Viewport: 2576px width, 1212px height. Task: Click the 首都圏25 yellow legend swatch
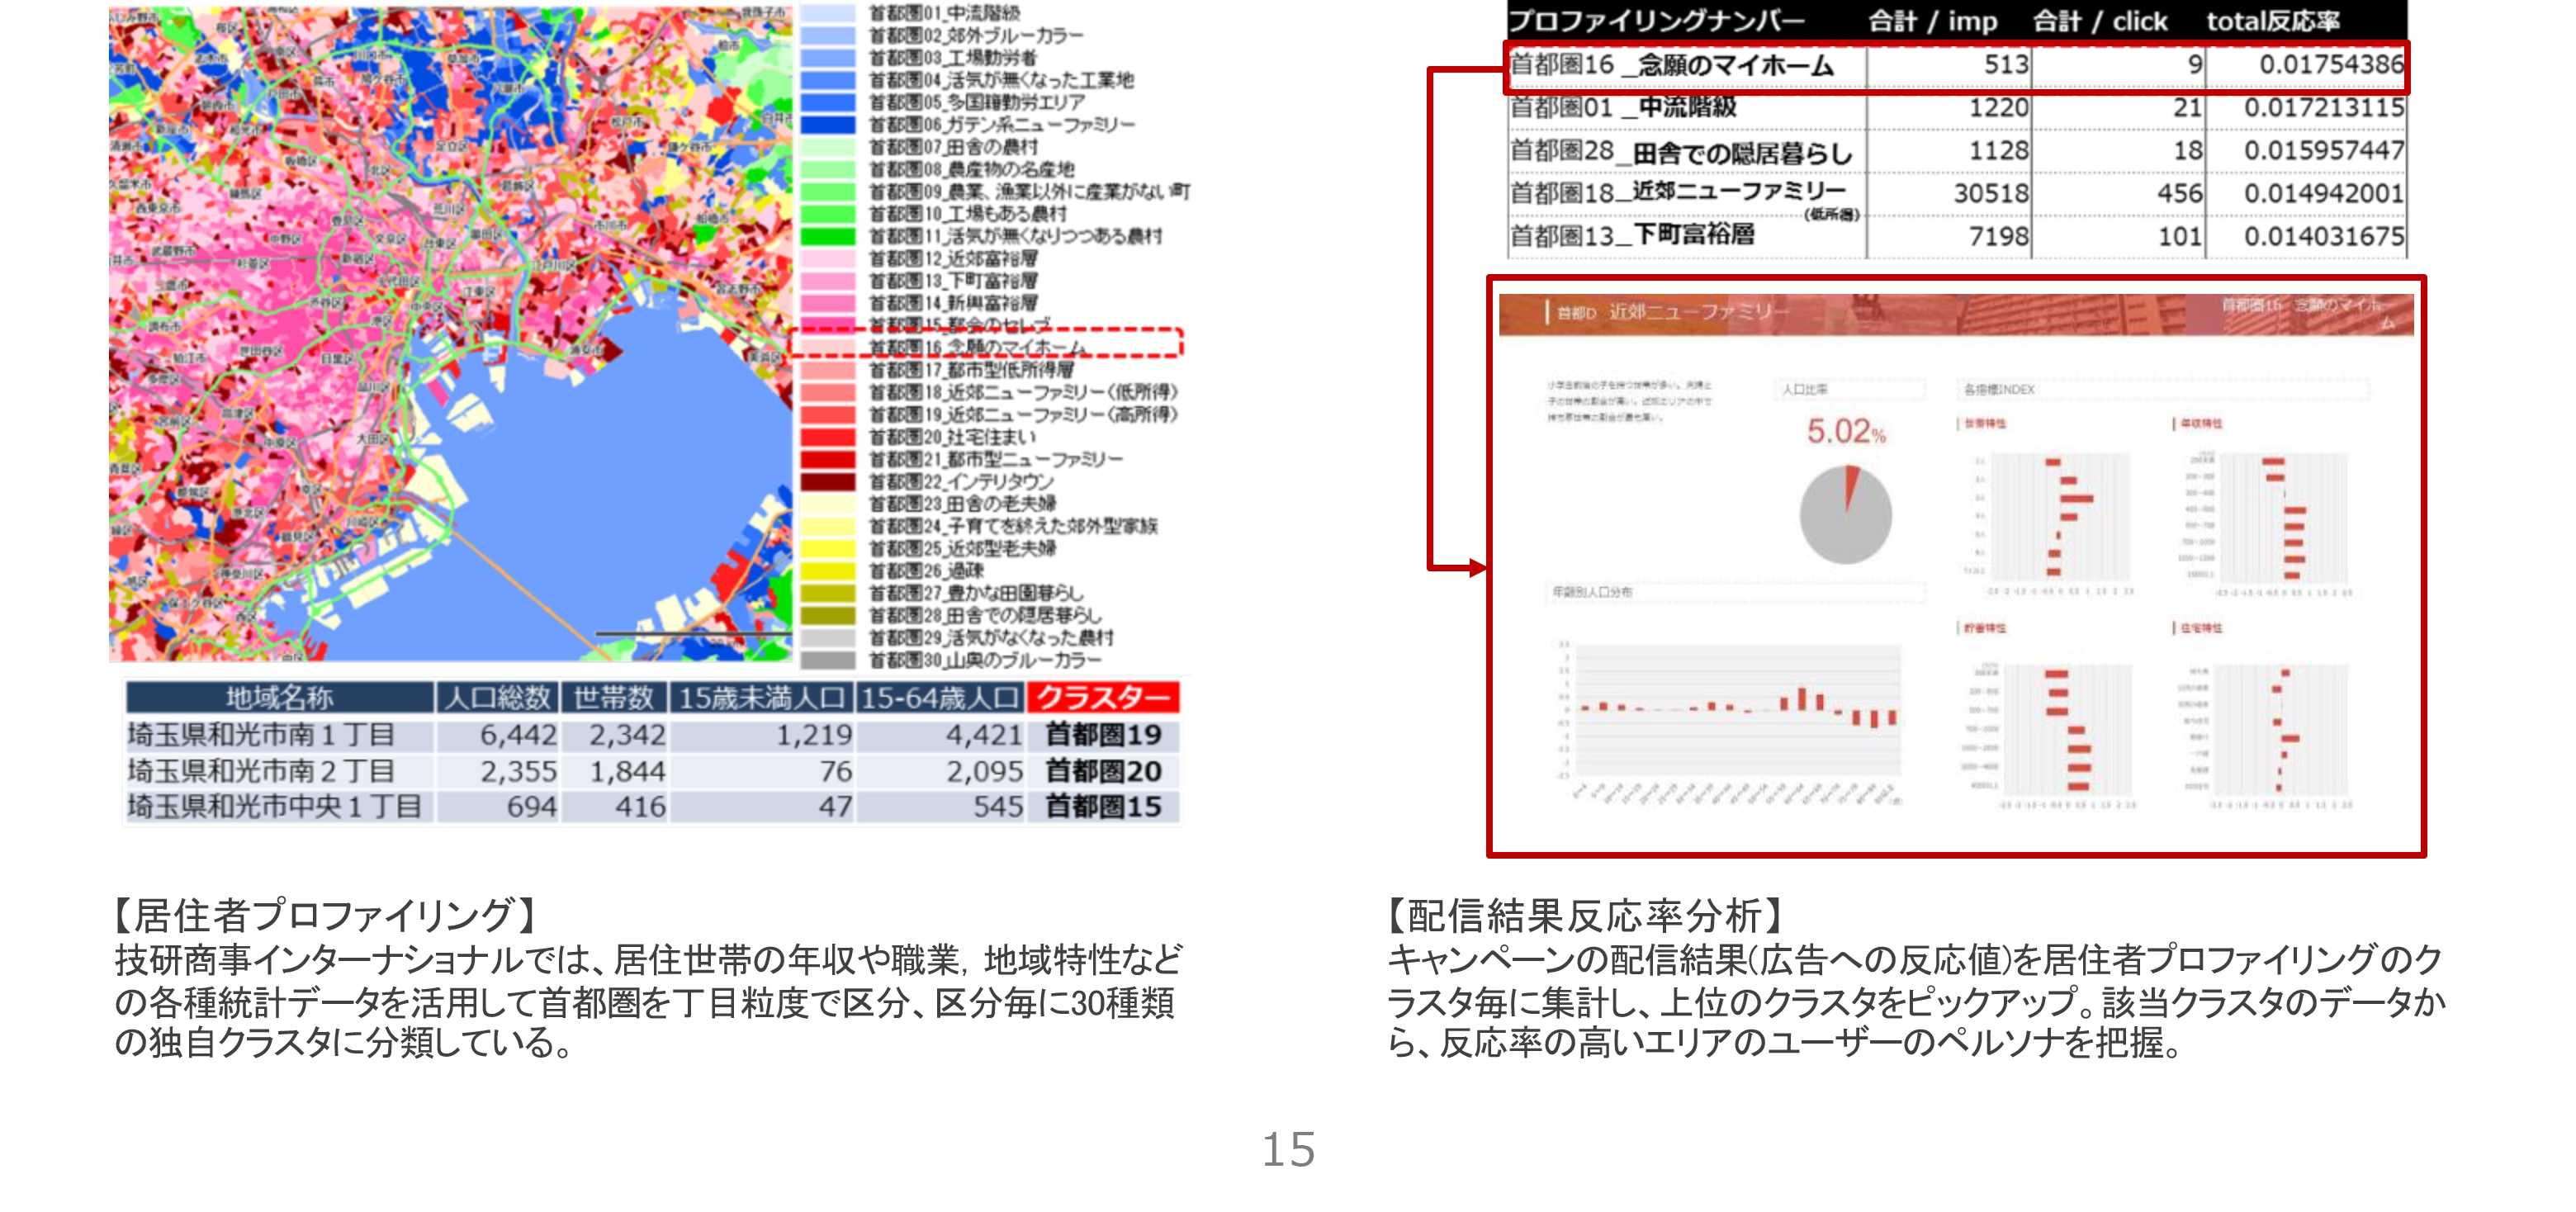[828, 549]
